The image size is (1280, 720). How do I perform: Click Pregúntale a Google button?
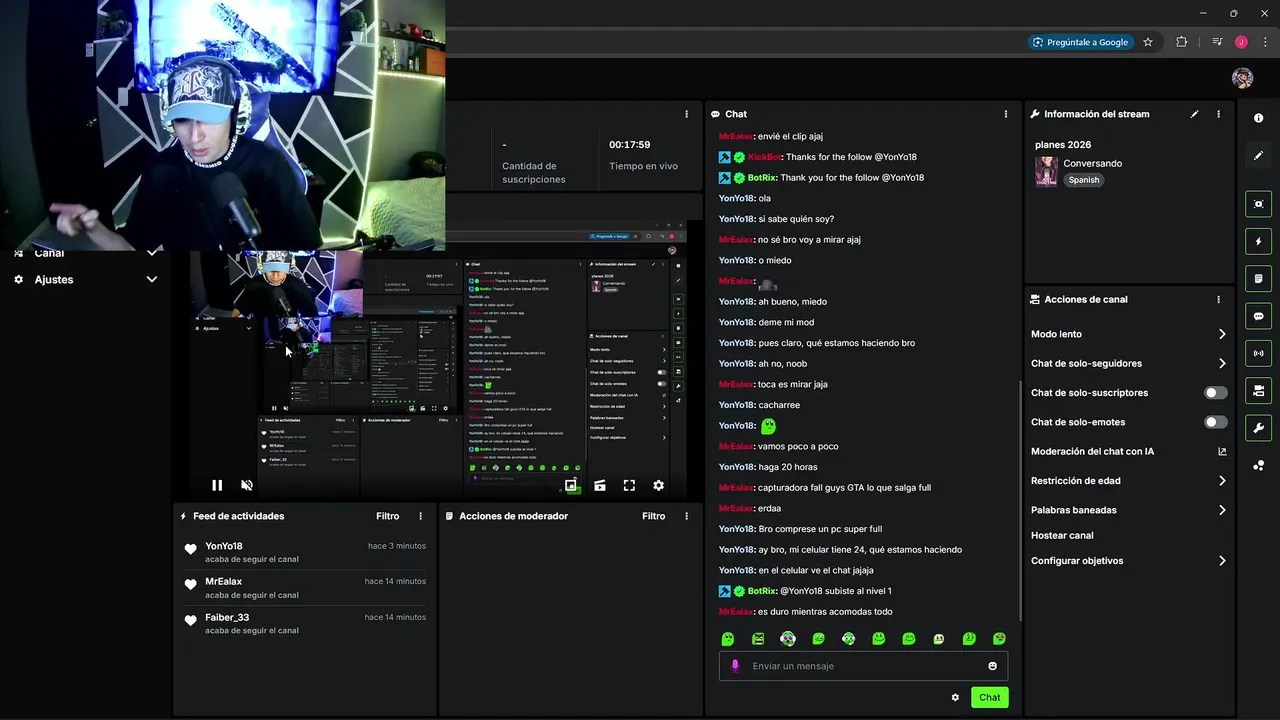click(x=1081, y=42)
